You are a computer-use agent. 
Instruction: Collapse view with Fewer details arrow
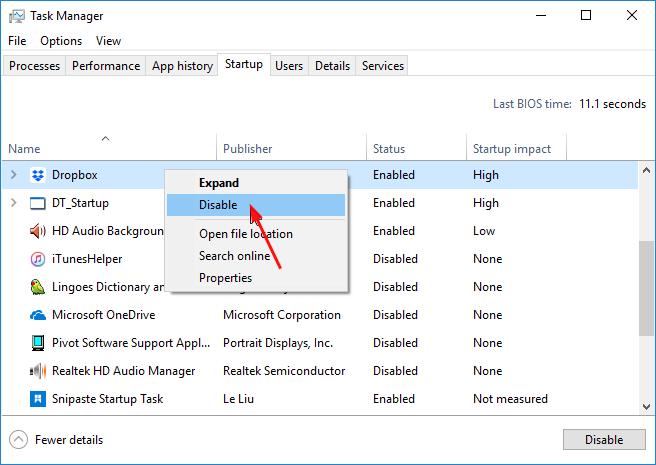pyautogui.click(x=18, y=440)
